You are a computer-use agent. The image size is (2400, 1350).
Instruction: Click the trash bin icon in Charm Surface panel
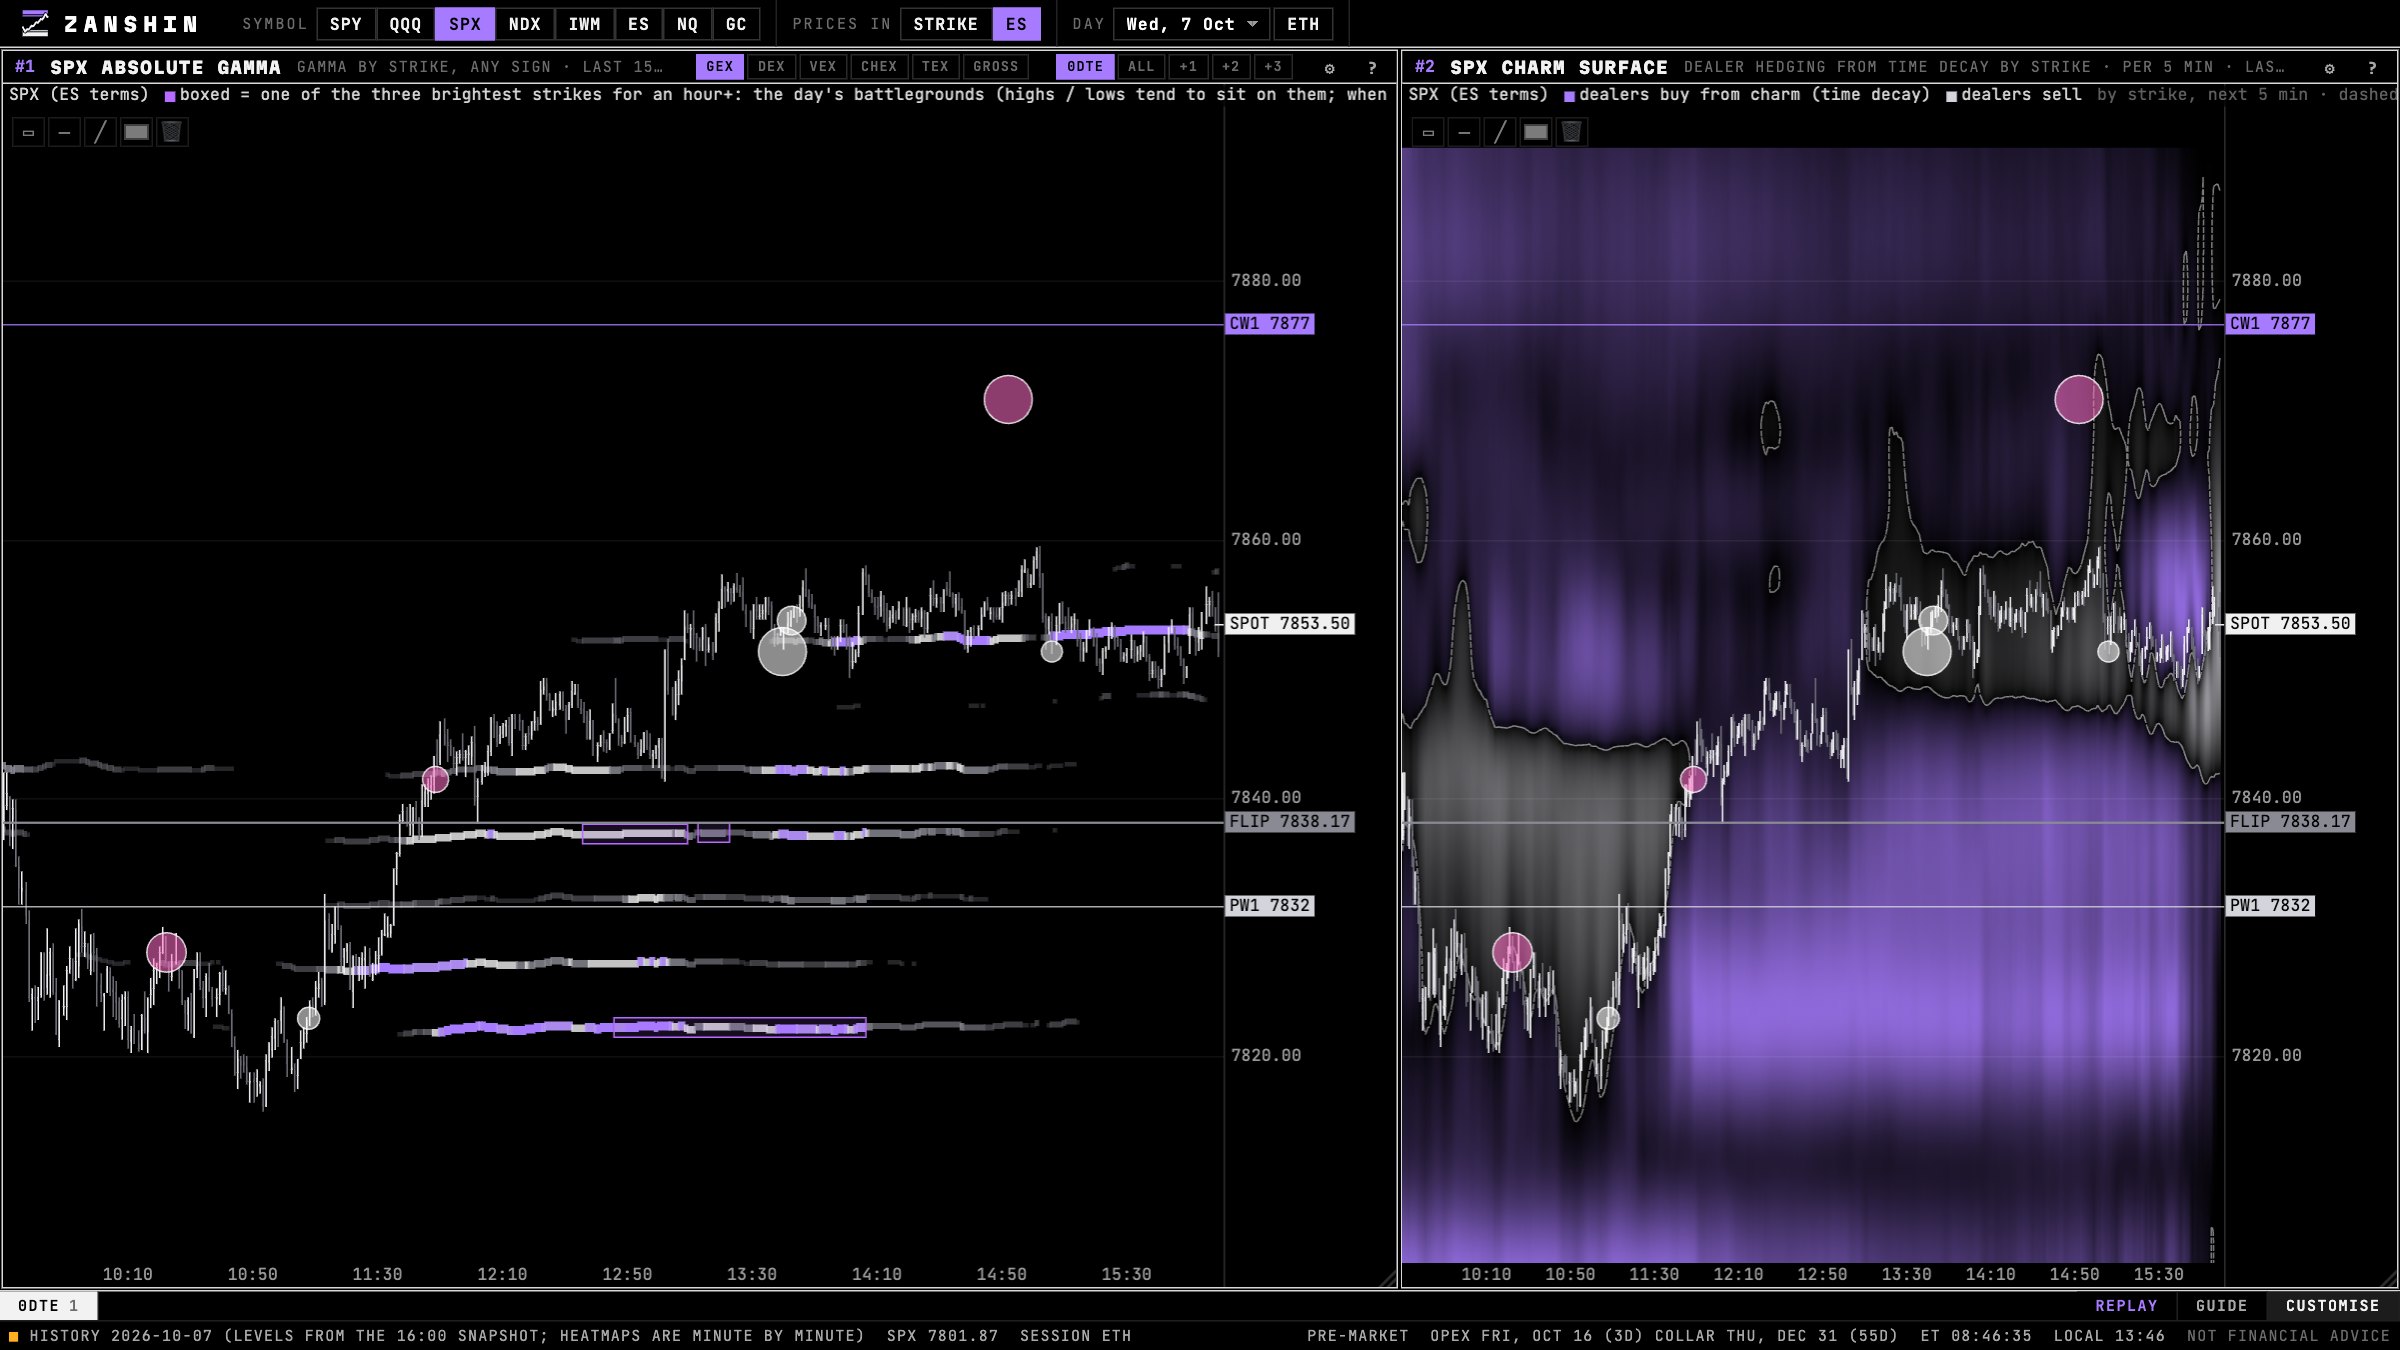tap(1572, 132)
